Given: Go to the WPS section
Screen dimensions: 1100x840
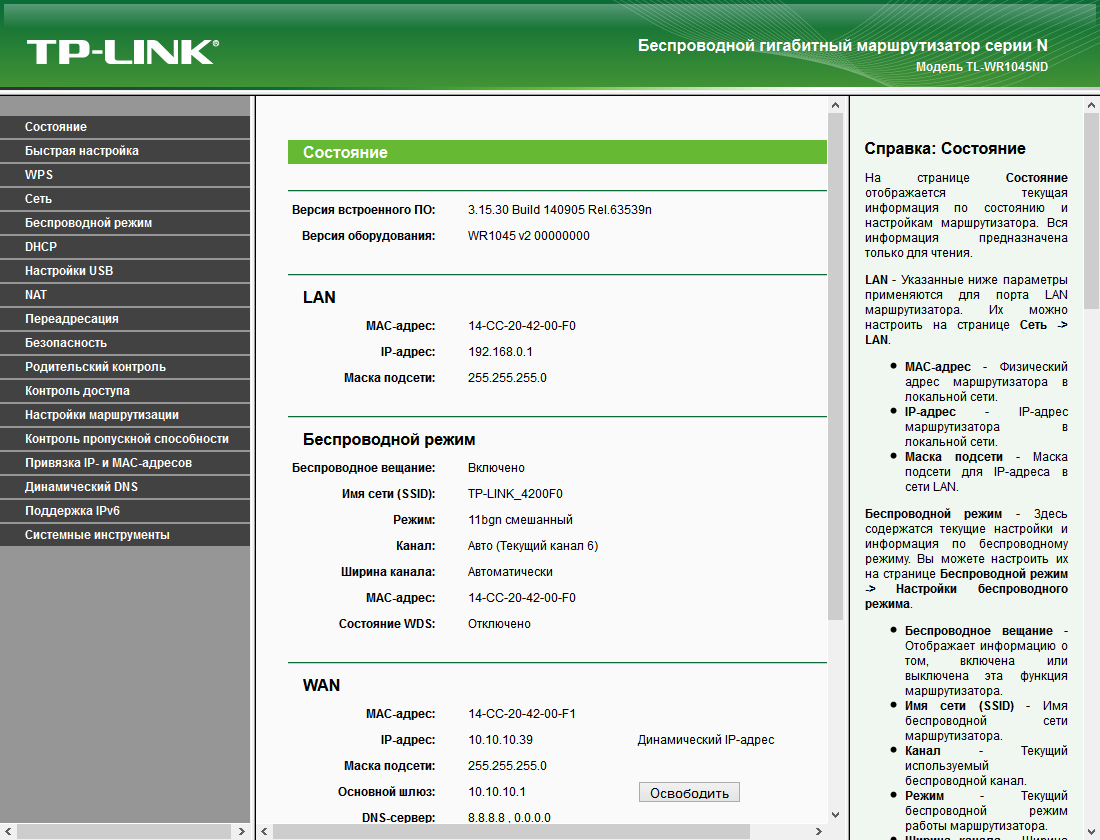Looking at the screenshot, I should pyautogui.click(x=125, y=175).
